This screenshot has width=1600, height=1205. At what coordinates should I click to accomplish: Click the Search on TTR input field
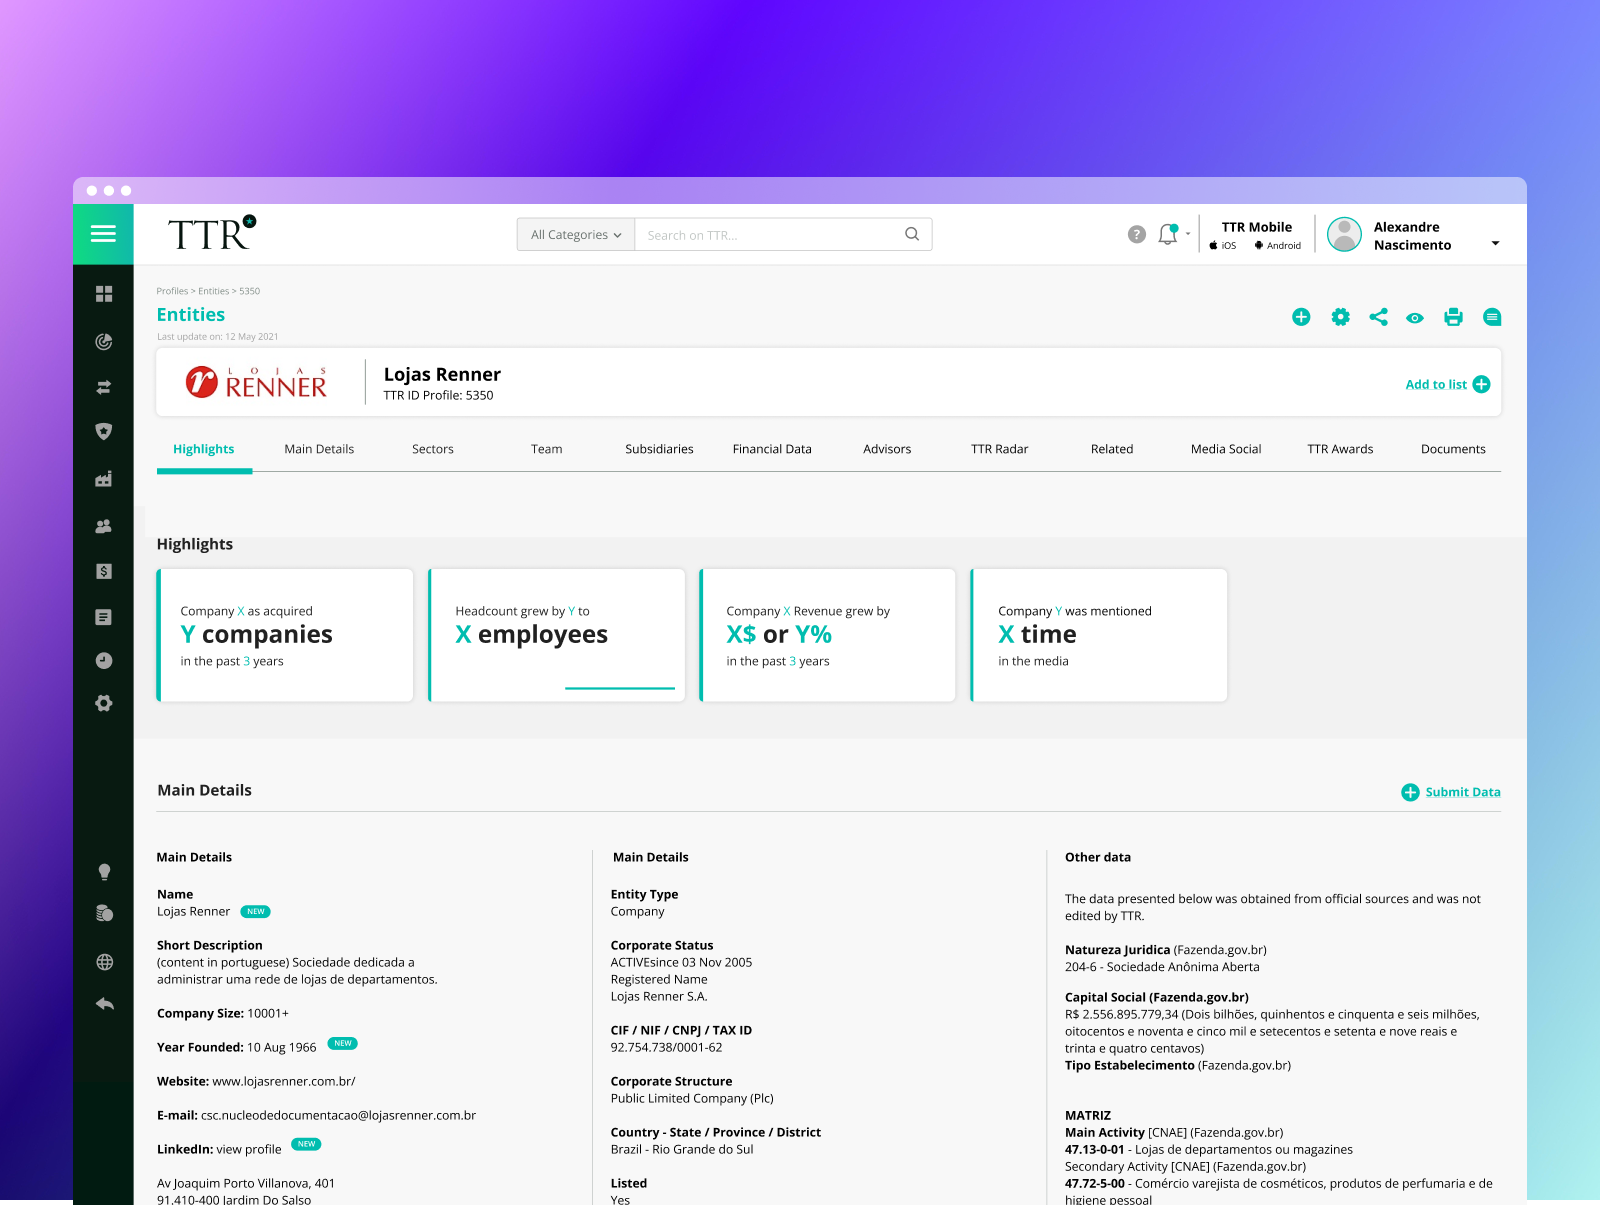click(770, 235)
